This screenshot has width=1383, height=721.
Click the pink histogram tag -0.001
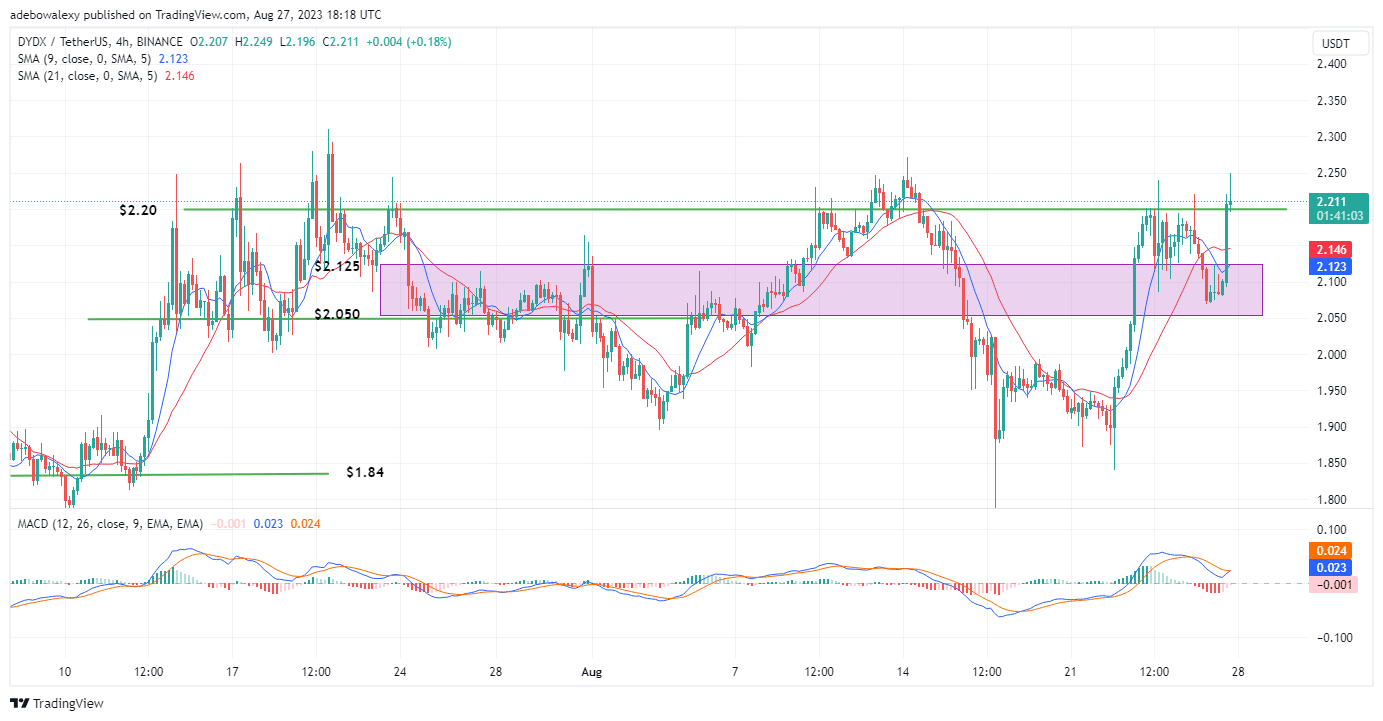click(1334, 584)
